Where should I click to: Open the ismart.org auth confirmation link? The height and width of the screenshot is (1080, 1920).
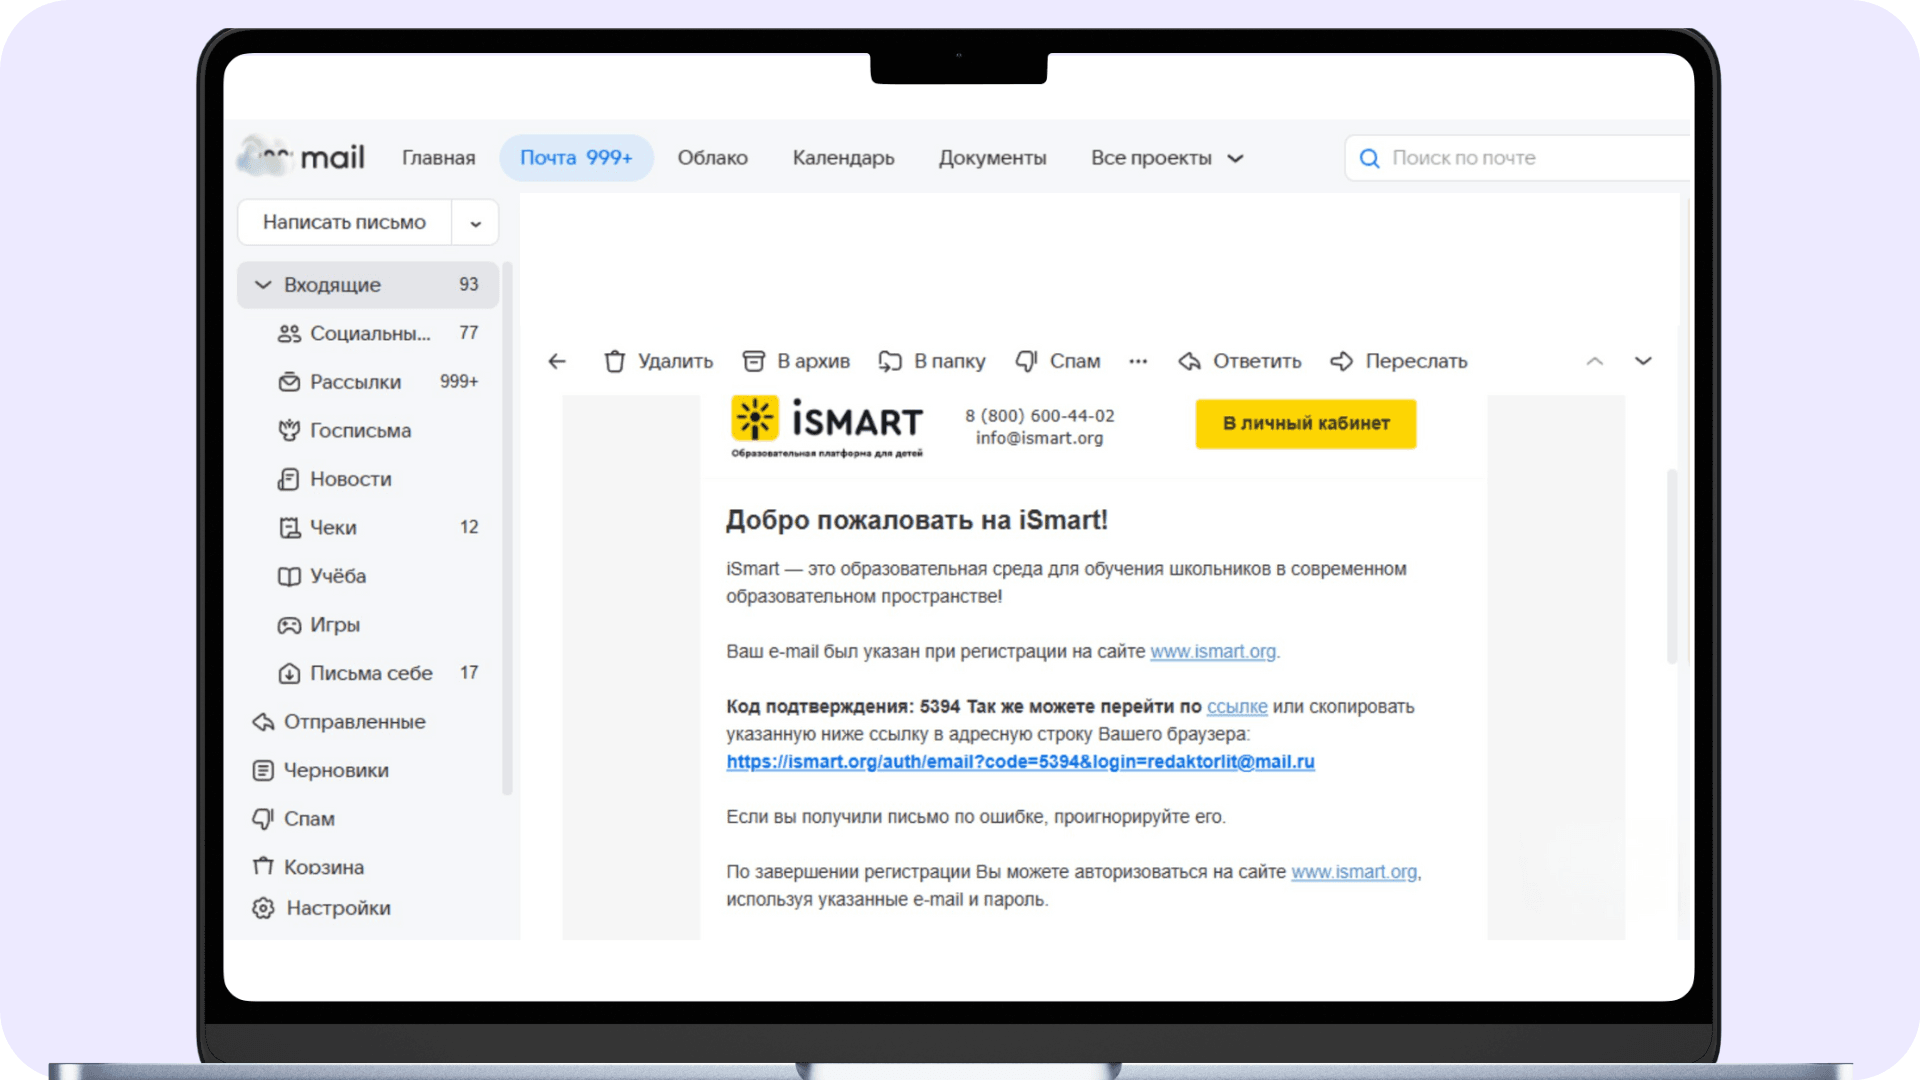tap(1020, 762)
